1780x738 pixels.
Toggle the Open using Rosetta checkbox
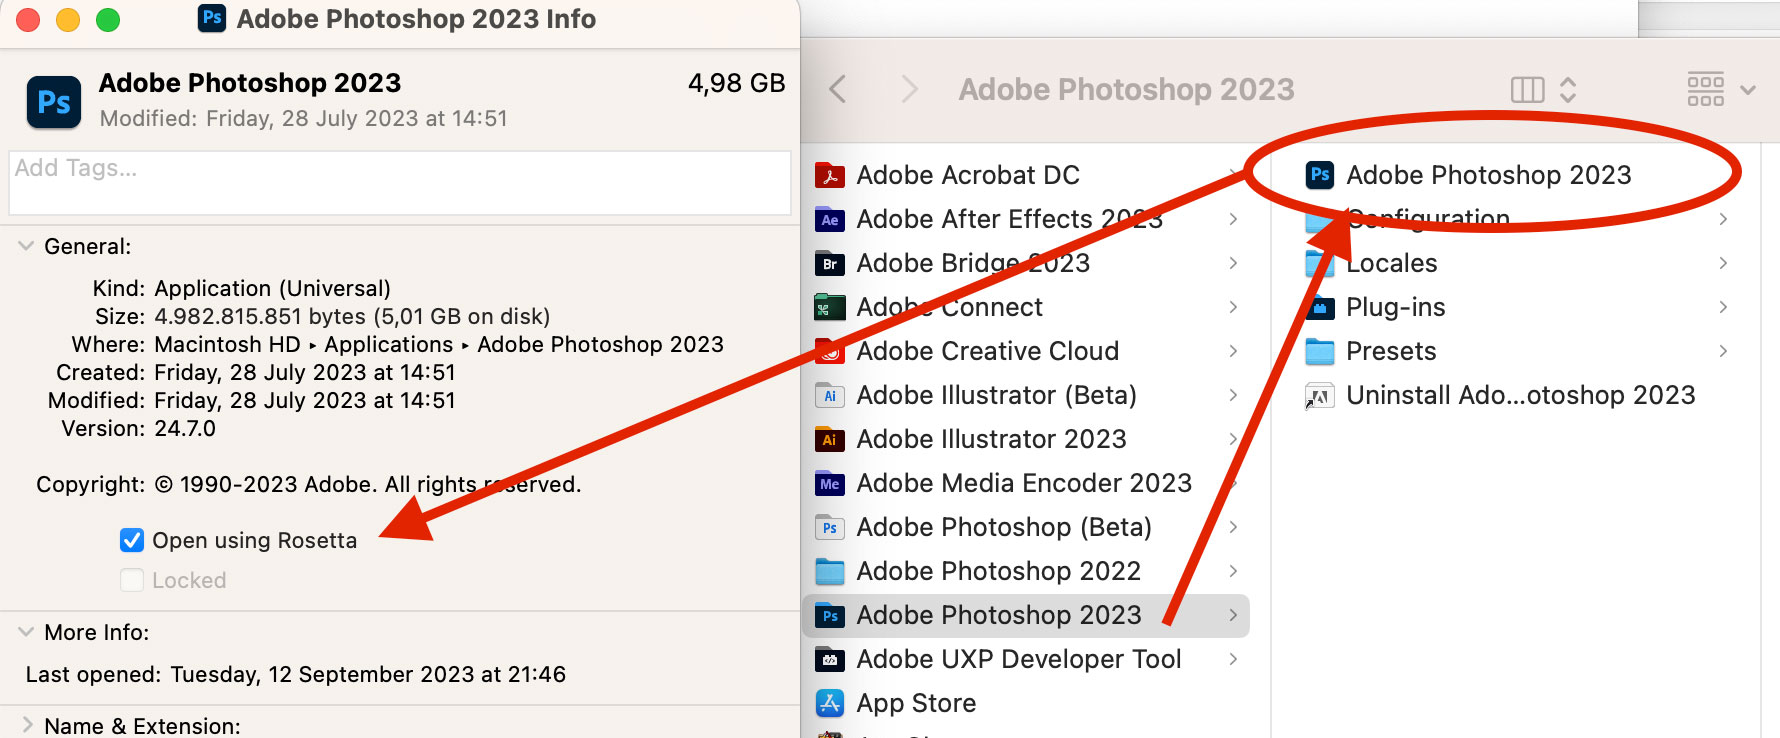tap(132, 540)
